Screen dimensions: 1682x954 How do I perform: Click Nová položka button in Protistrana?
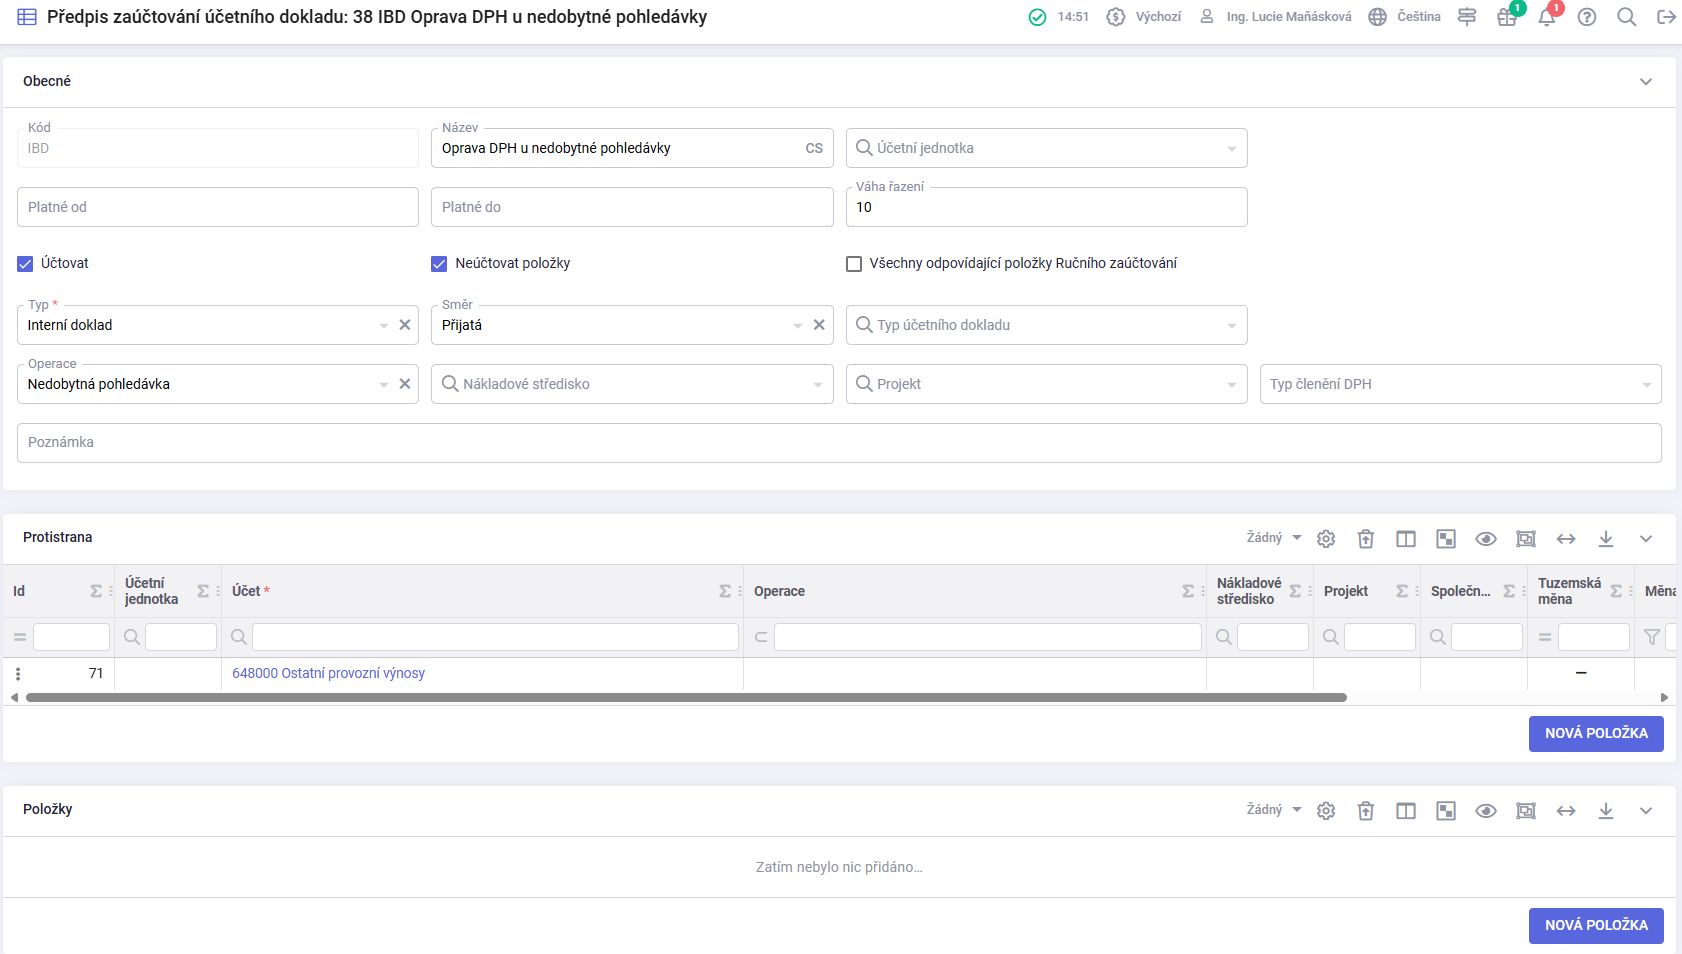[x=1596, y=734]
